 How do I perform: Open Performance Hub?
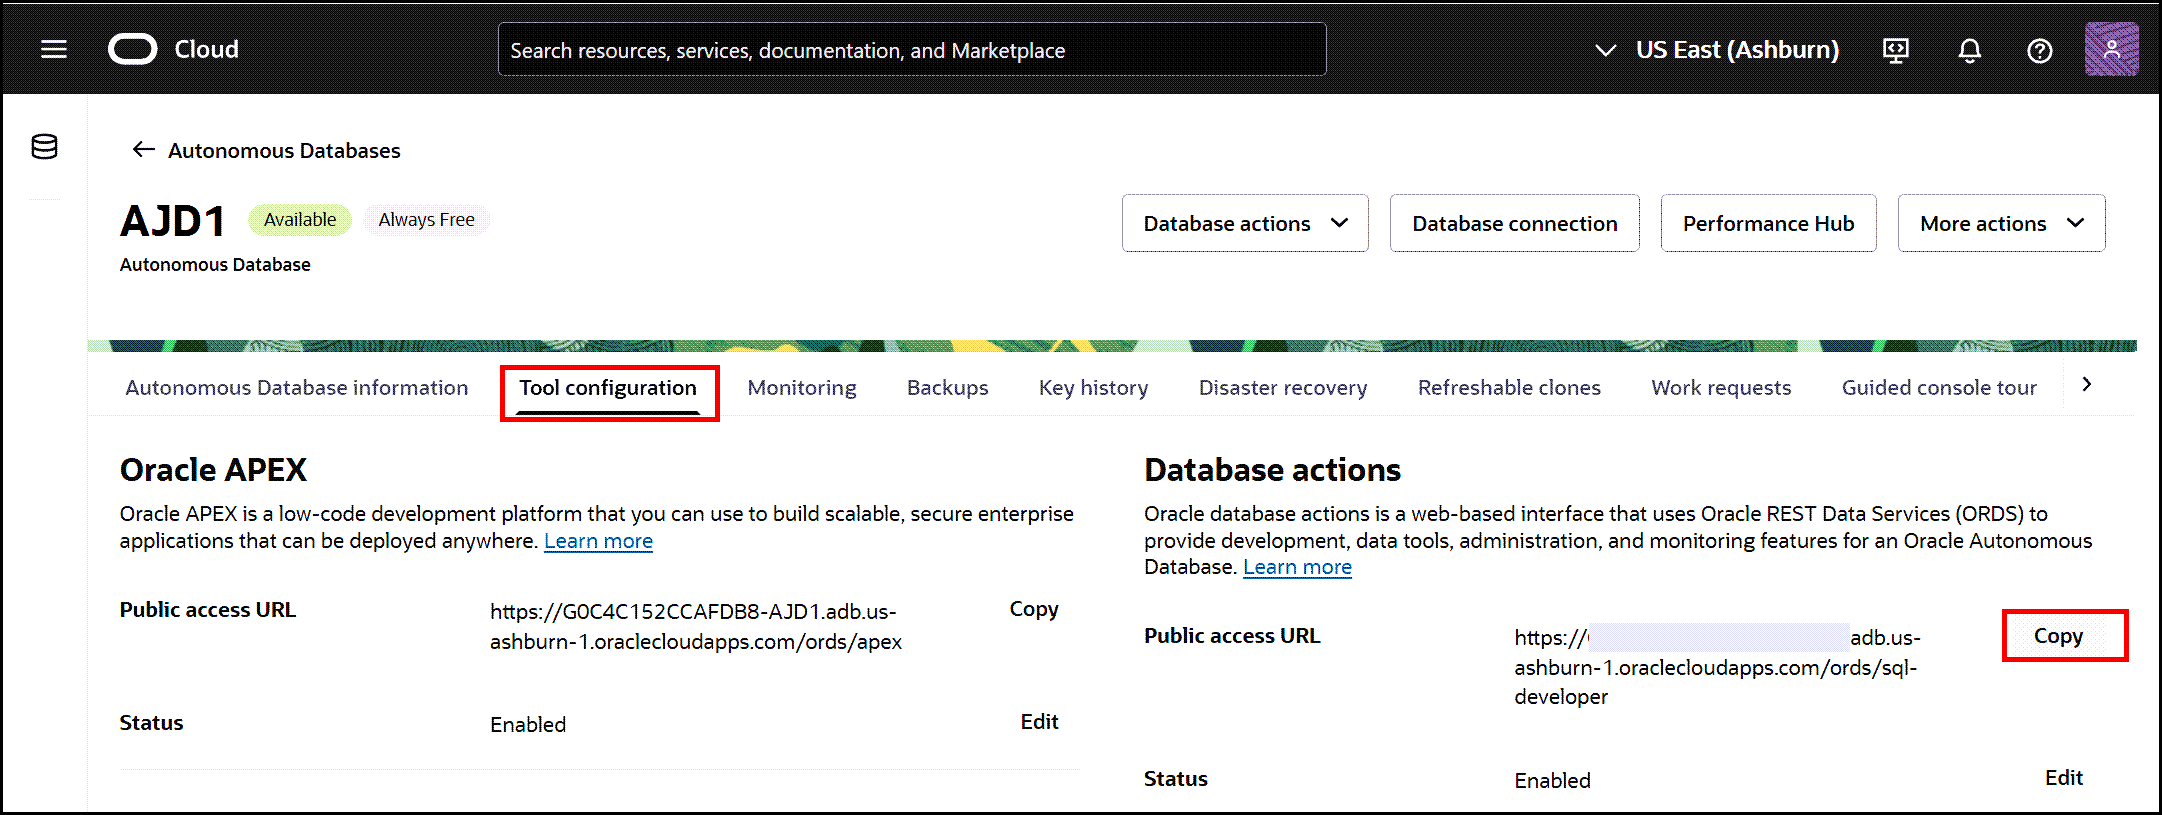point(1769,223)
